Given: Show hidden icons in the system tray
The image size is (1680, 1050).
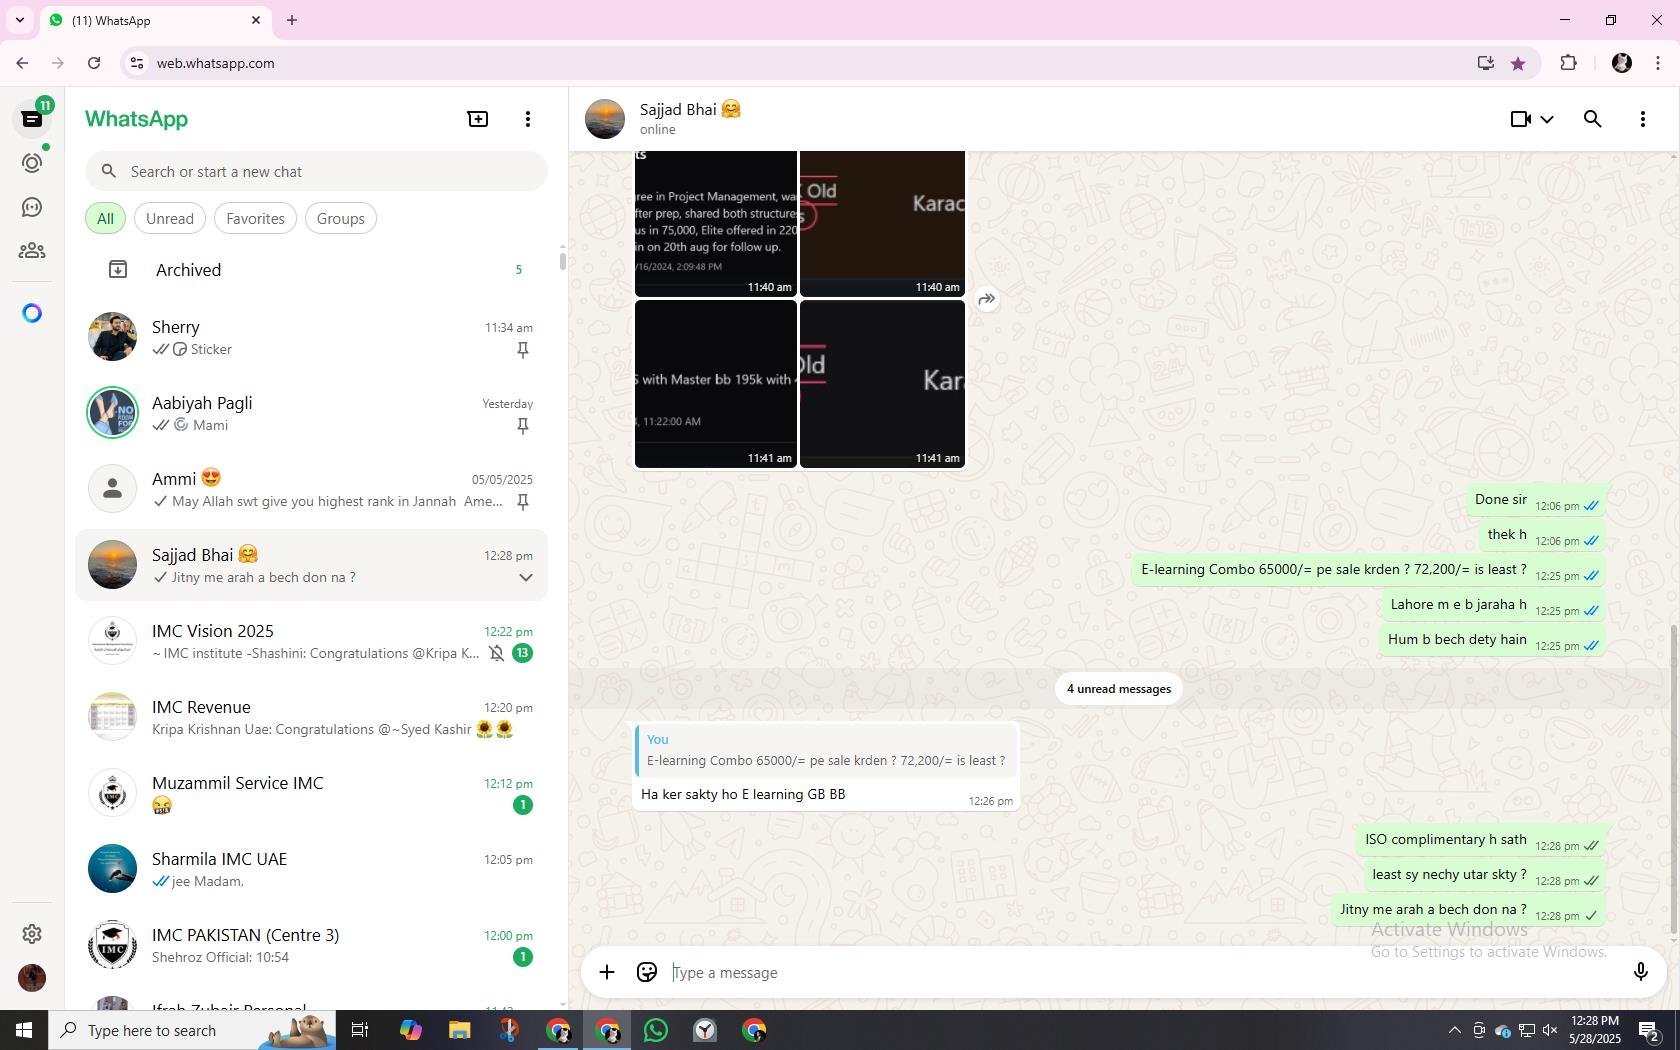Looking at the screenshot, I should (1455, 1030).
